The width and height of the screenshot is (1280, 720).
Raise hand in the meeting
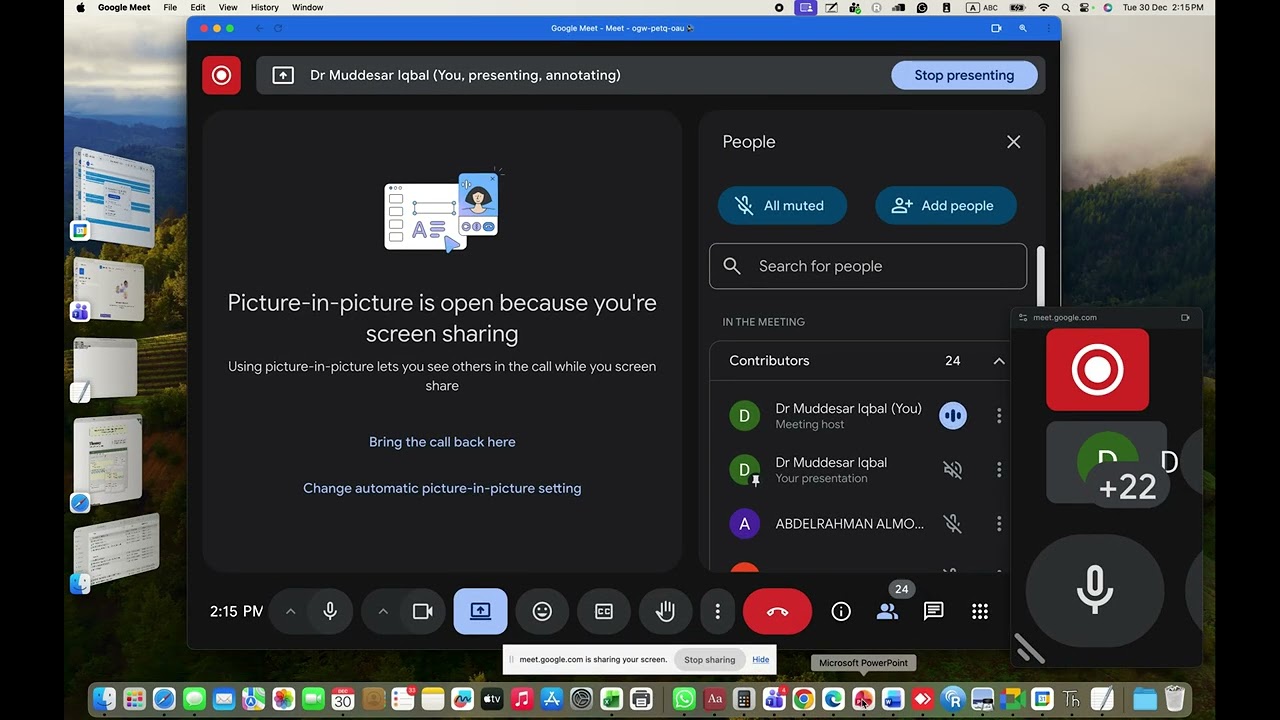click(665, 611)
